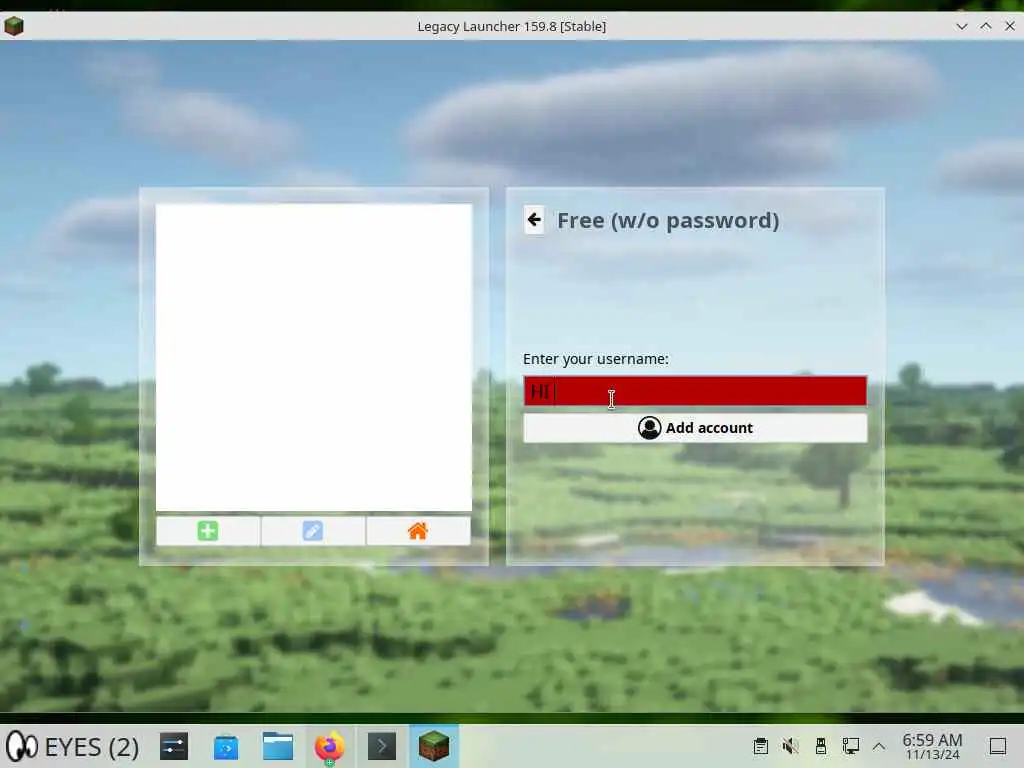Click the removable USB device tray icon
The height and width of the screenshot is (768, 1024).
[821, 746]
